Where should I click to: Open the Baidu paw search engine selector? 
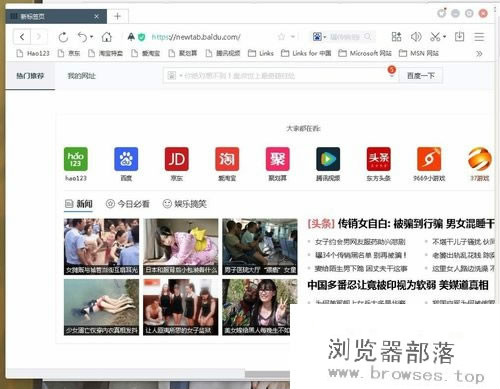tap(319, 37)
